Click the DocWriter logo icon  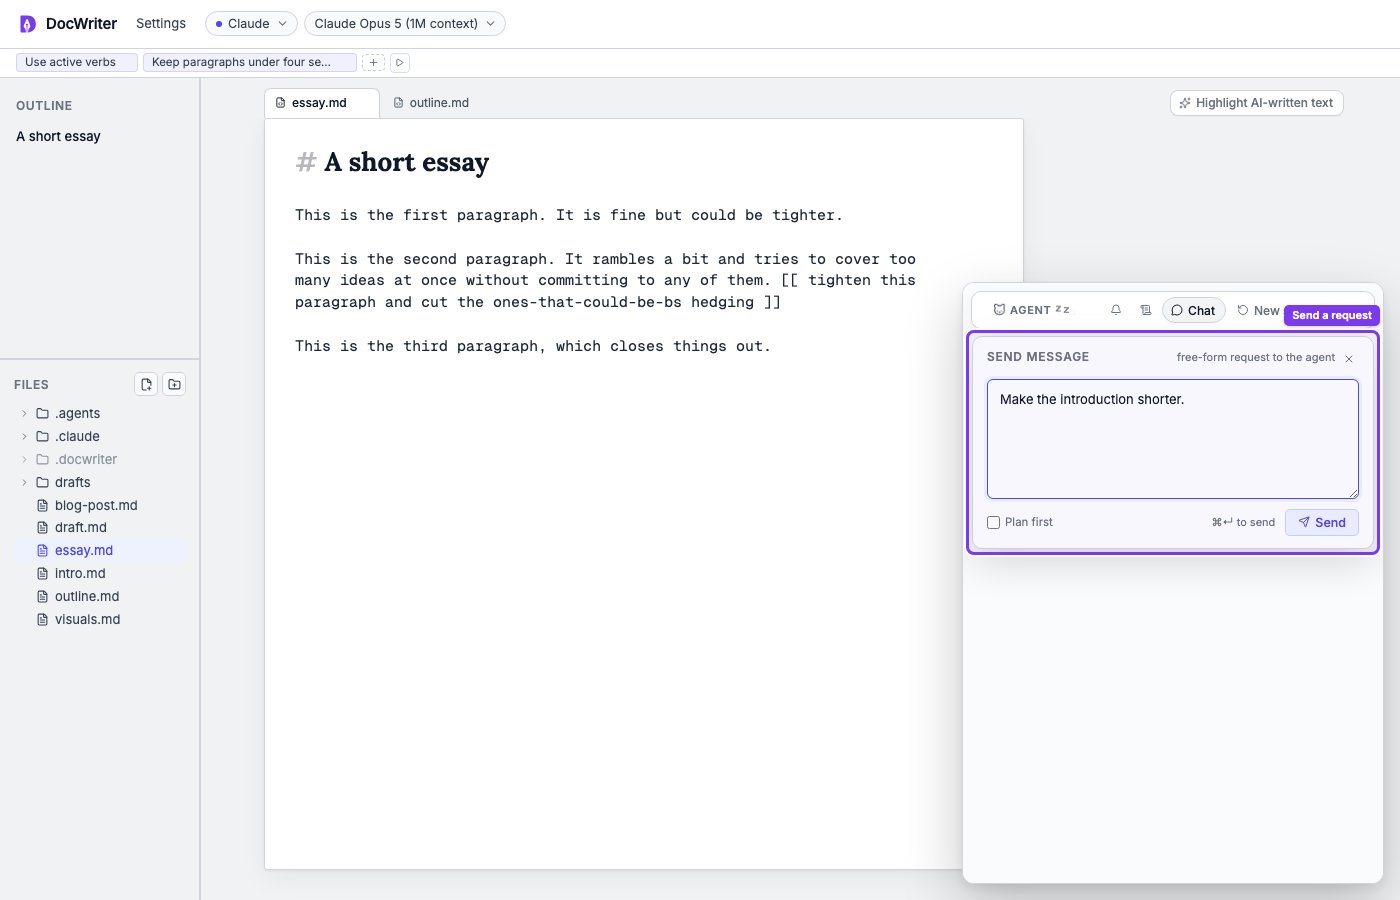[28, 23]
